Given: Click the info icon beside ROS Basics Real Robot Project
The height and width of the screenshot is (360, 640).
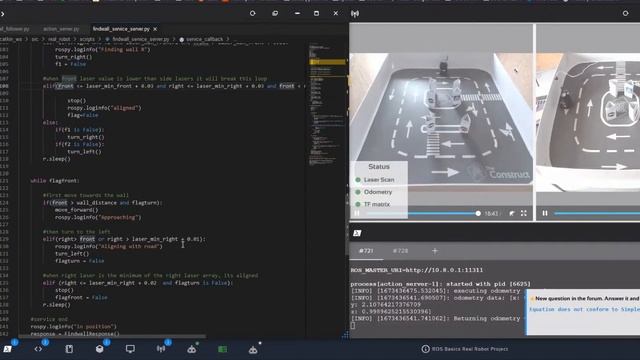Looking at the screenshot, I should point(425,349).
